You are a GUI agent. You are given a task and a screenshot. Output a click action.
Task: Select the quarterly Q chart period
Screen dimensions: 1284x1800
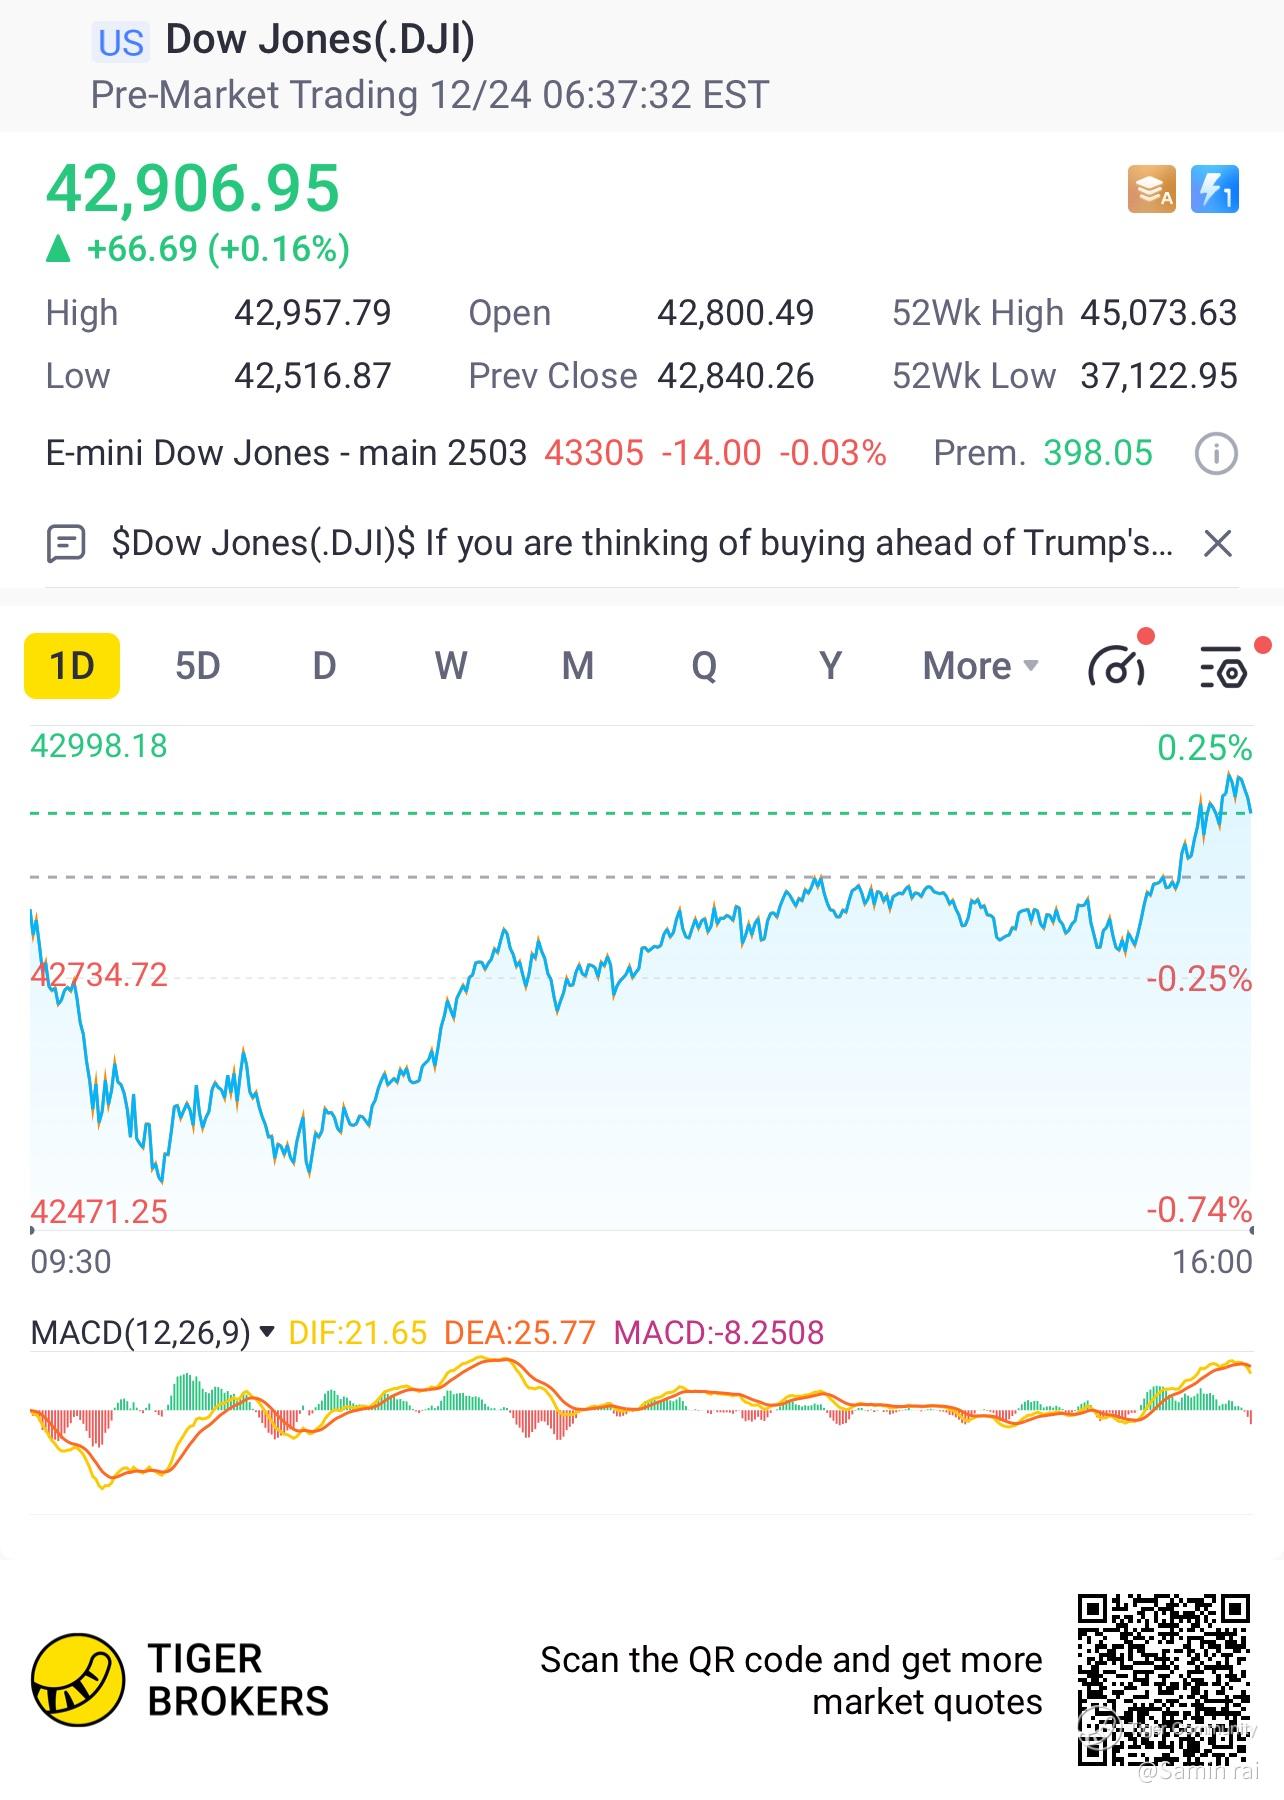tap(704, 666)
